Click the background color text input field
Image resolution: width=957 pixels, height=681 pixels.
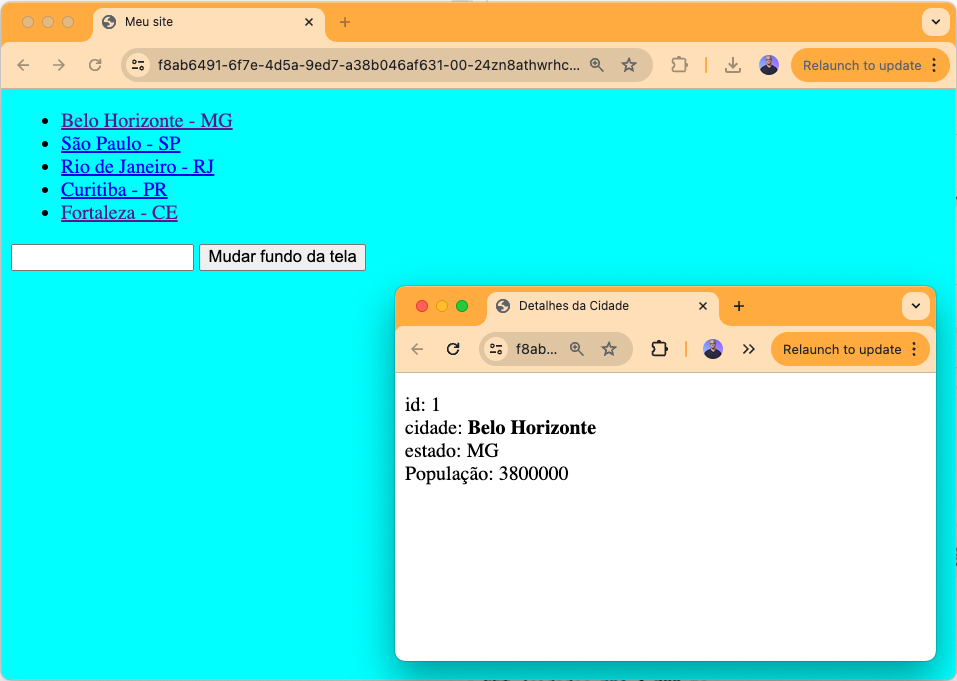[102, 257]
